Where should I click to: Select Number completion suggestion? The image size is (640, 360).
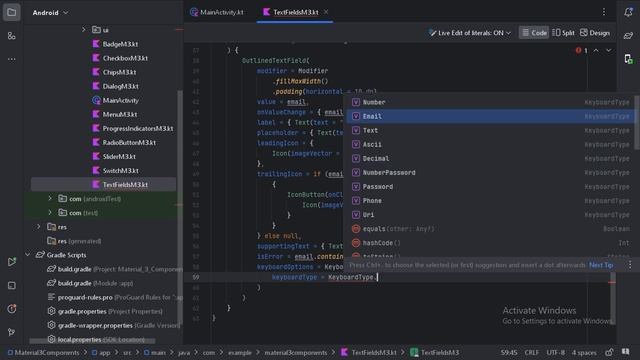pos(490,102)
